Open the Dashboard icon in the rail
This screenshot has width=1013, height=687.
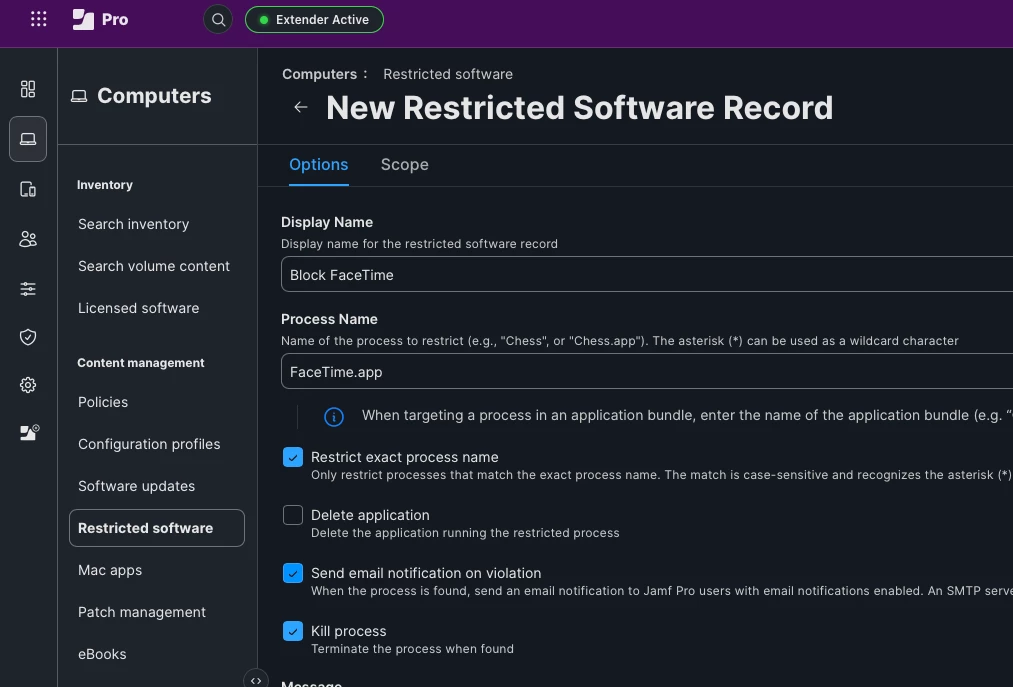(28, 89)
